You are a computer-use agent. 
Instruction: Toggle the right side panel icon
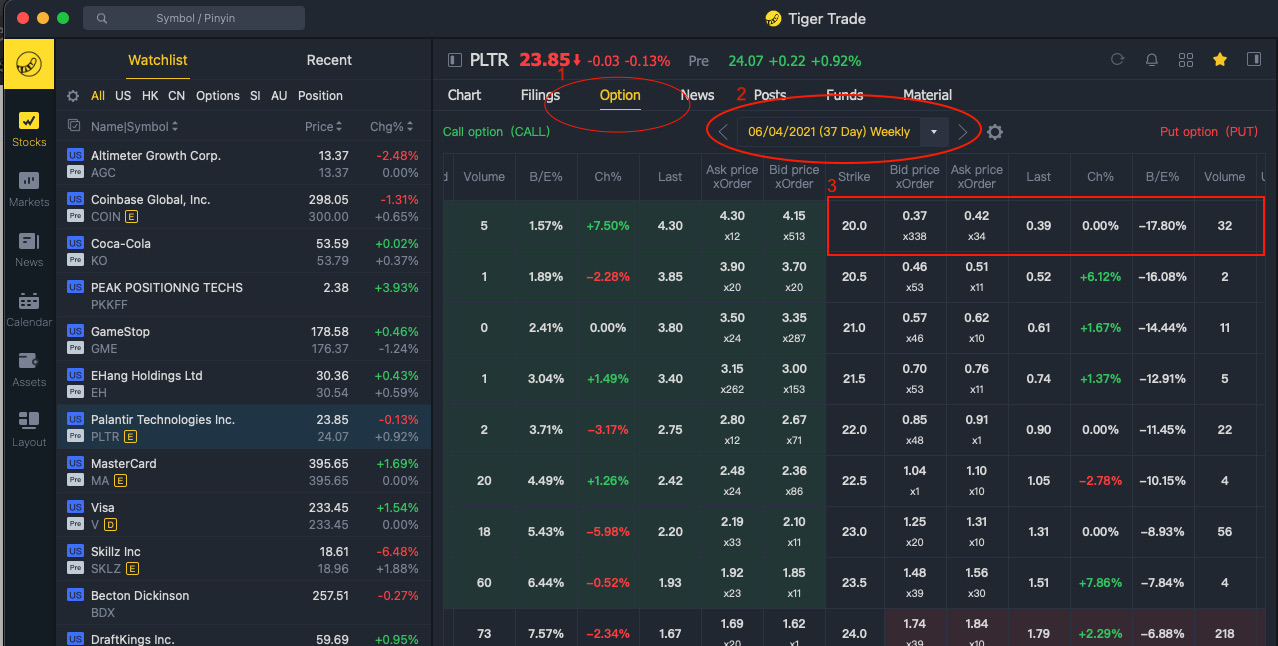coord(1254,60)
